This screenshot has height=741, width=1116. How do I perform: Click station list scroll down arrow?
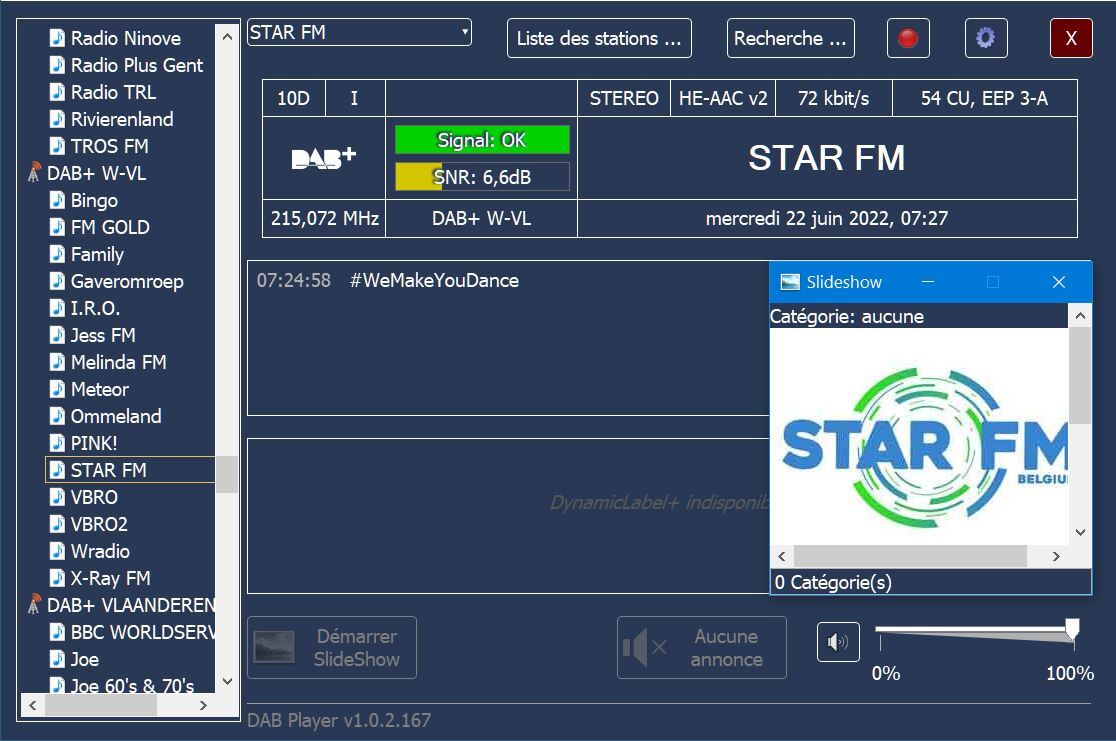(x=227, y=681)
